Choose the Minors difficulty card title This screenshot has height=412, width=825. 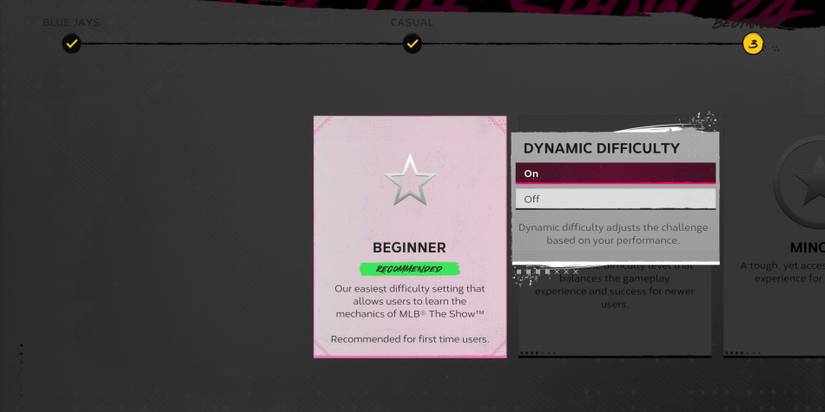[x=805, y=247]
